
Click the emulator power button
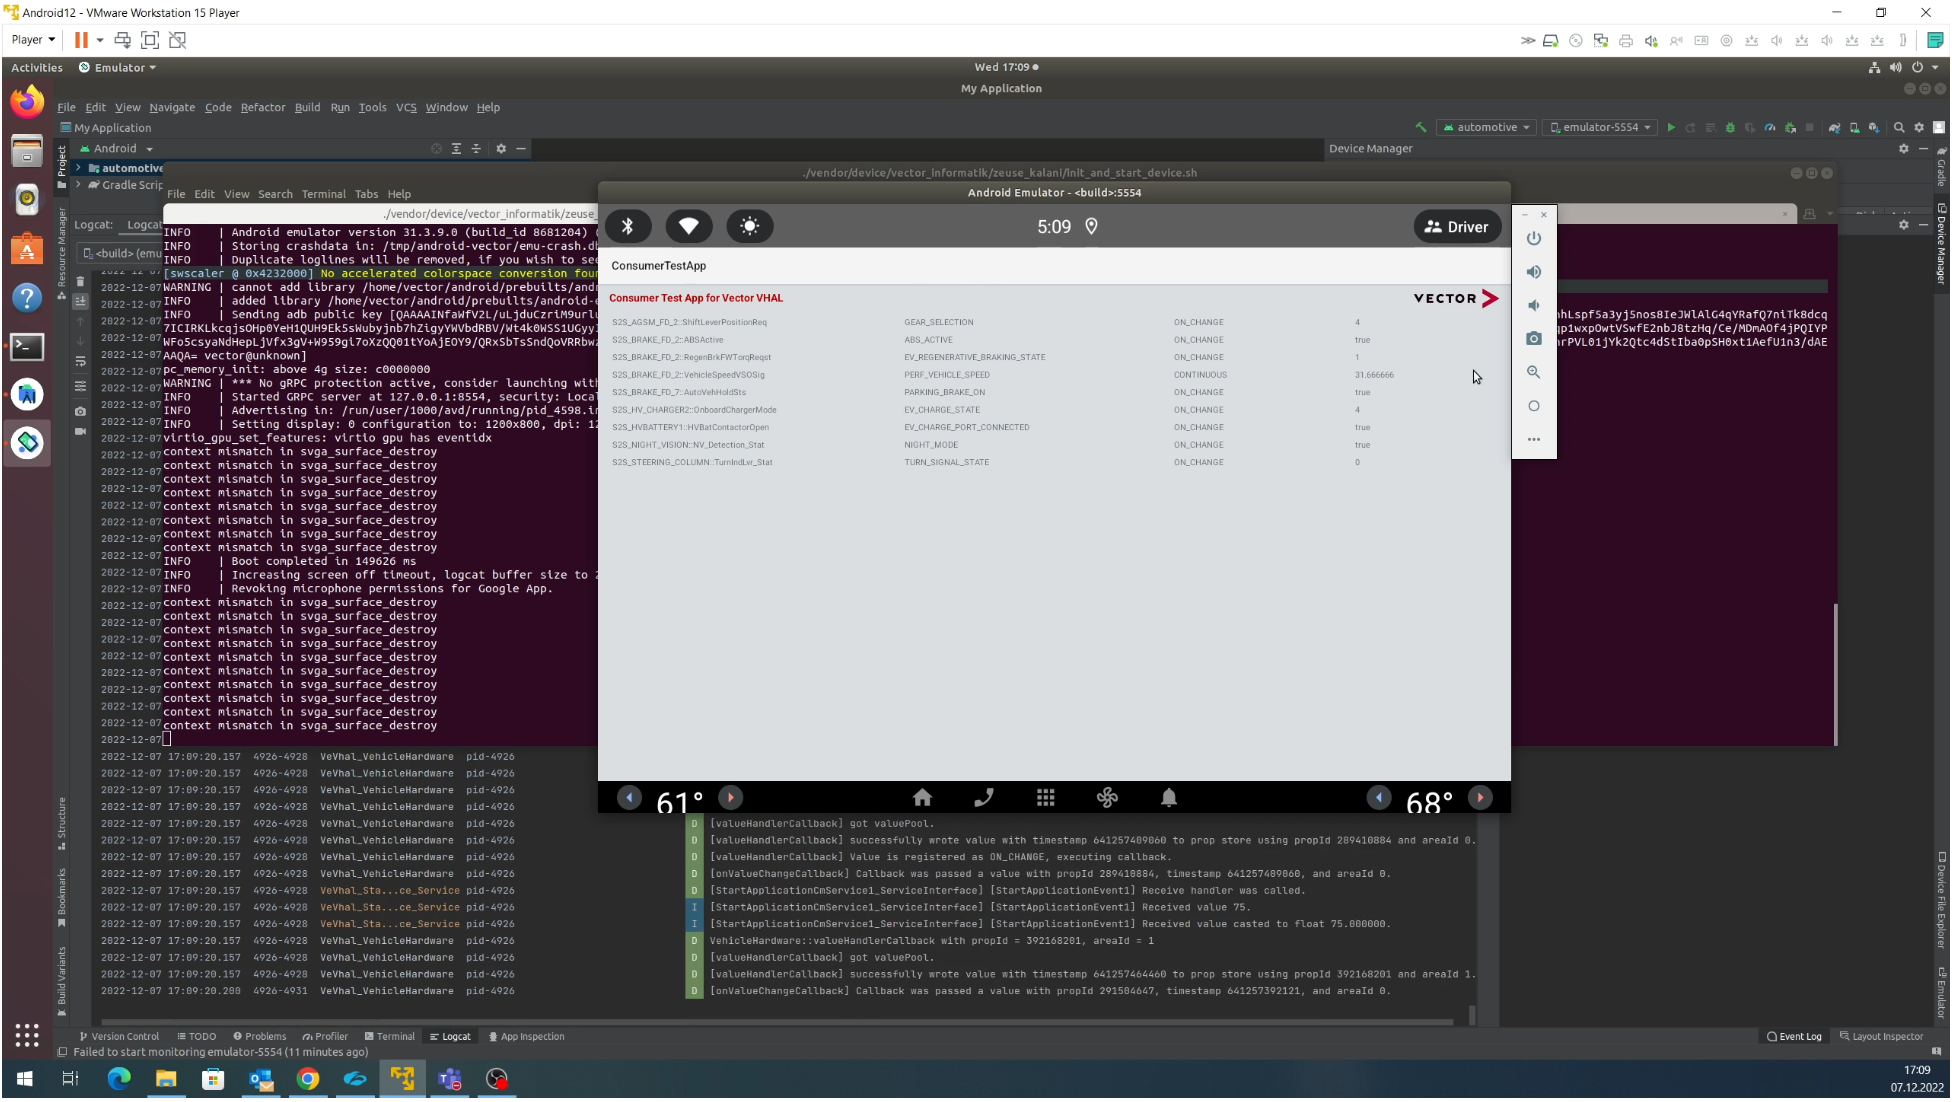[x=1534, y=238]
